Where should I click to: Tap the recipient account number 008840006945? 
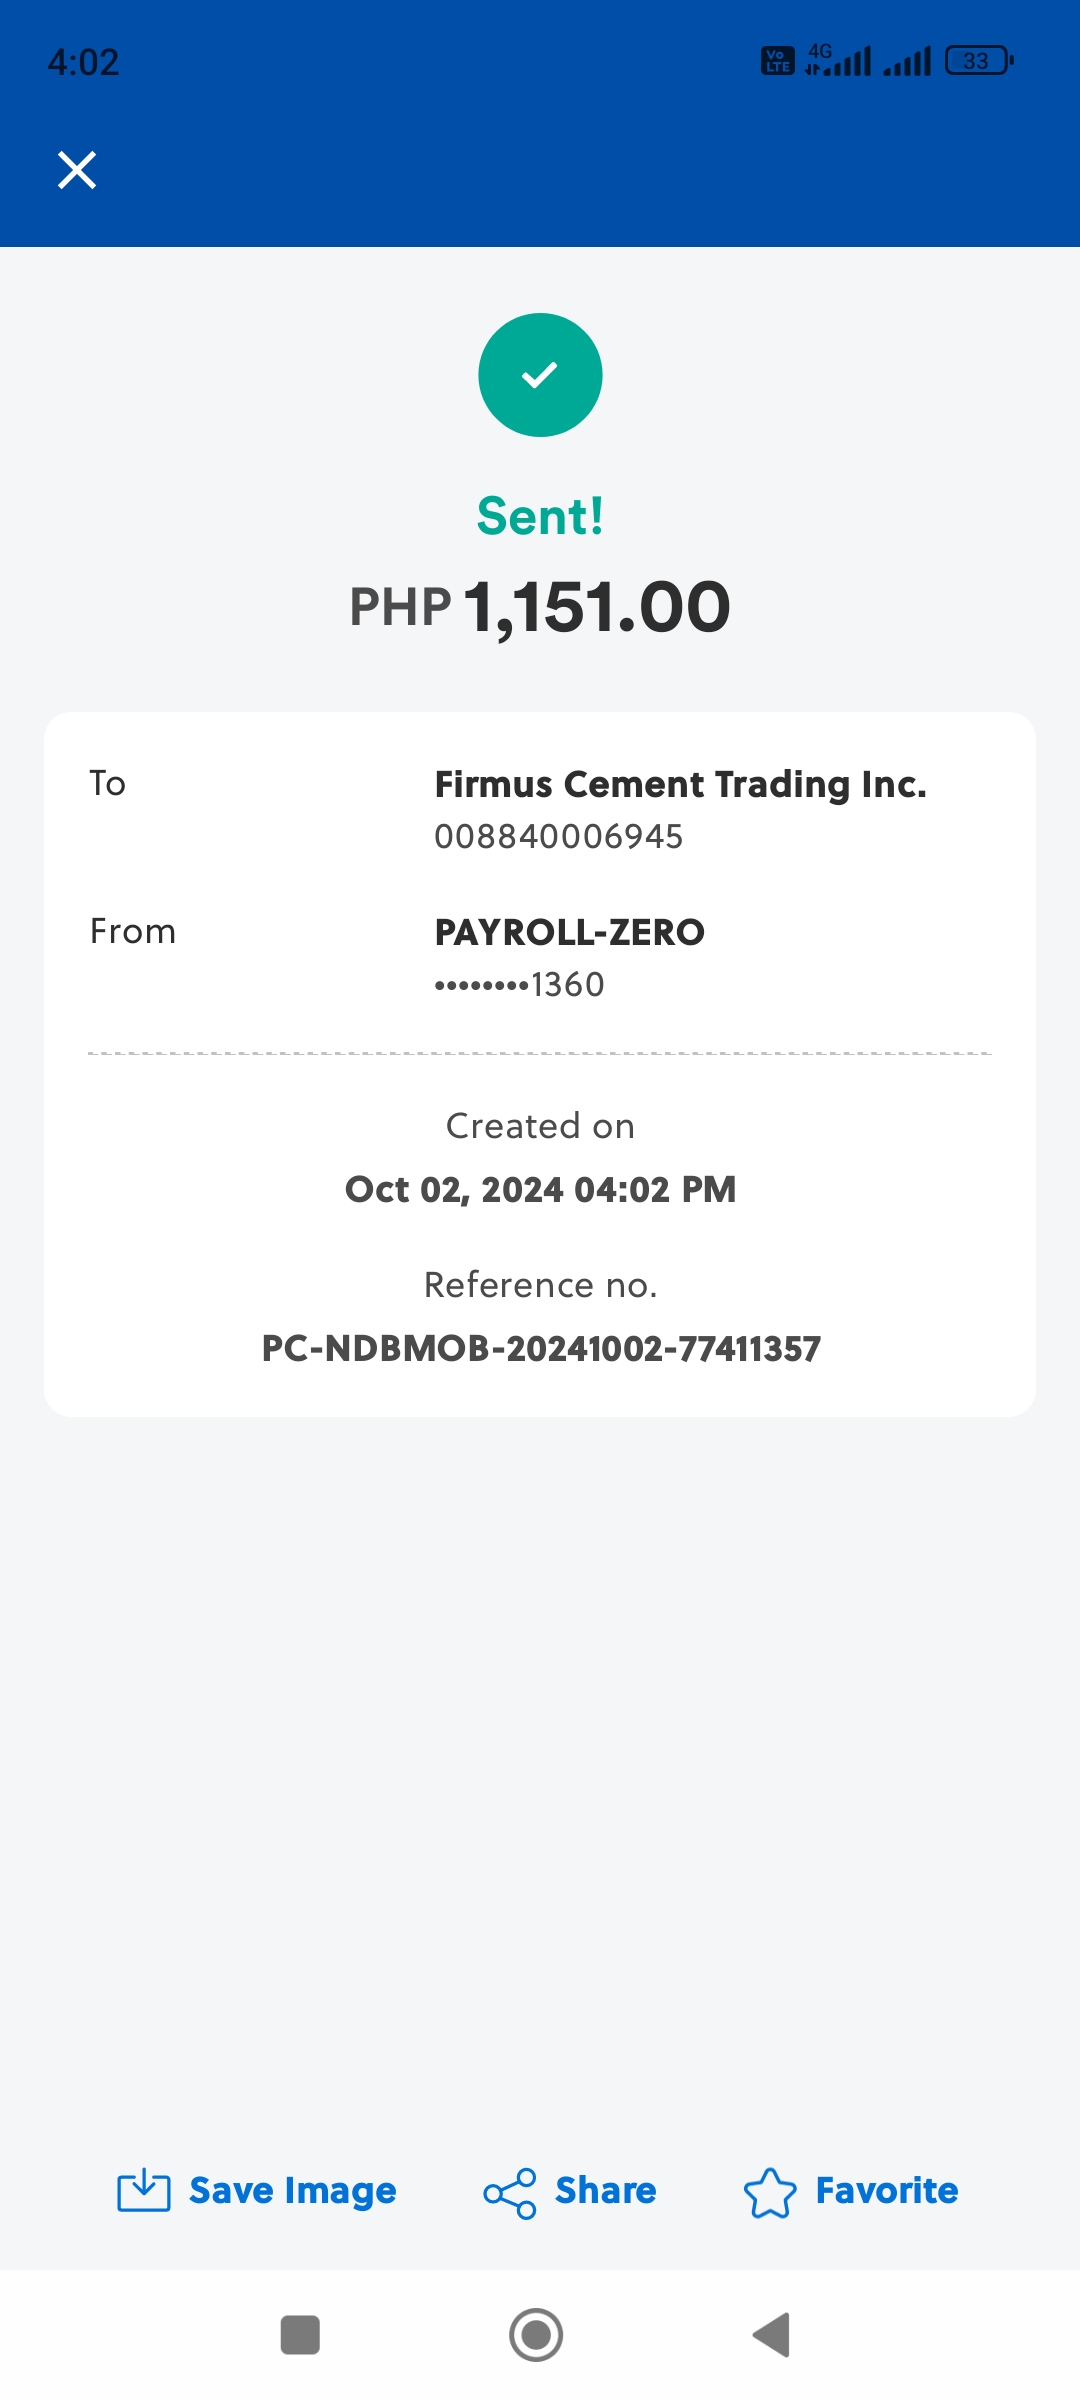pos(558,836)
